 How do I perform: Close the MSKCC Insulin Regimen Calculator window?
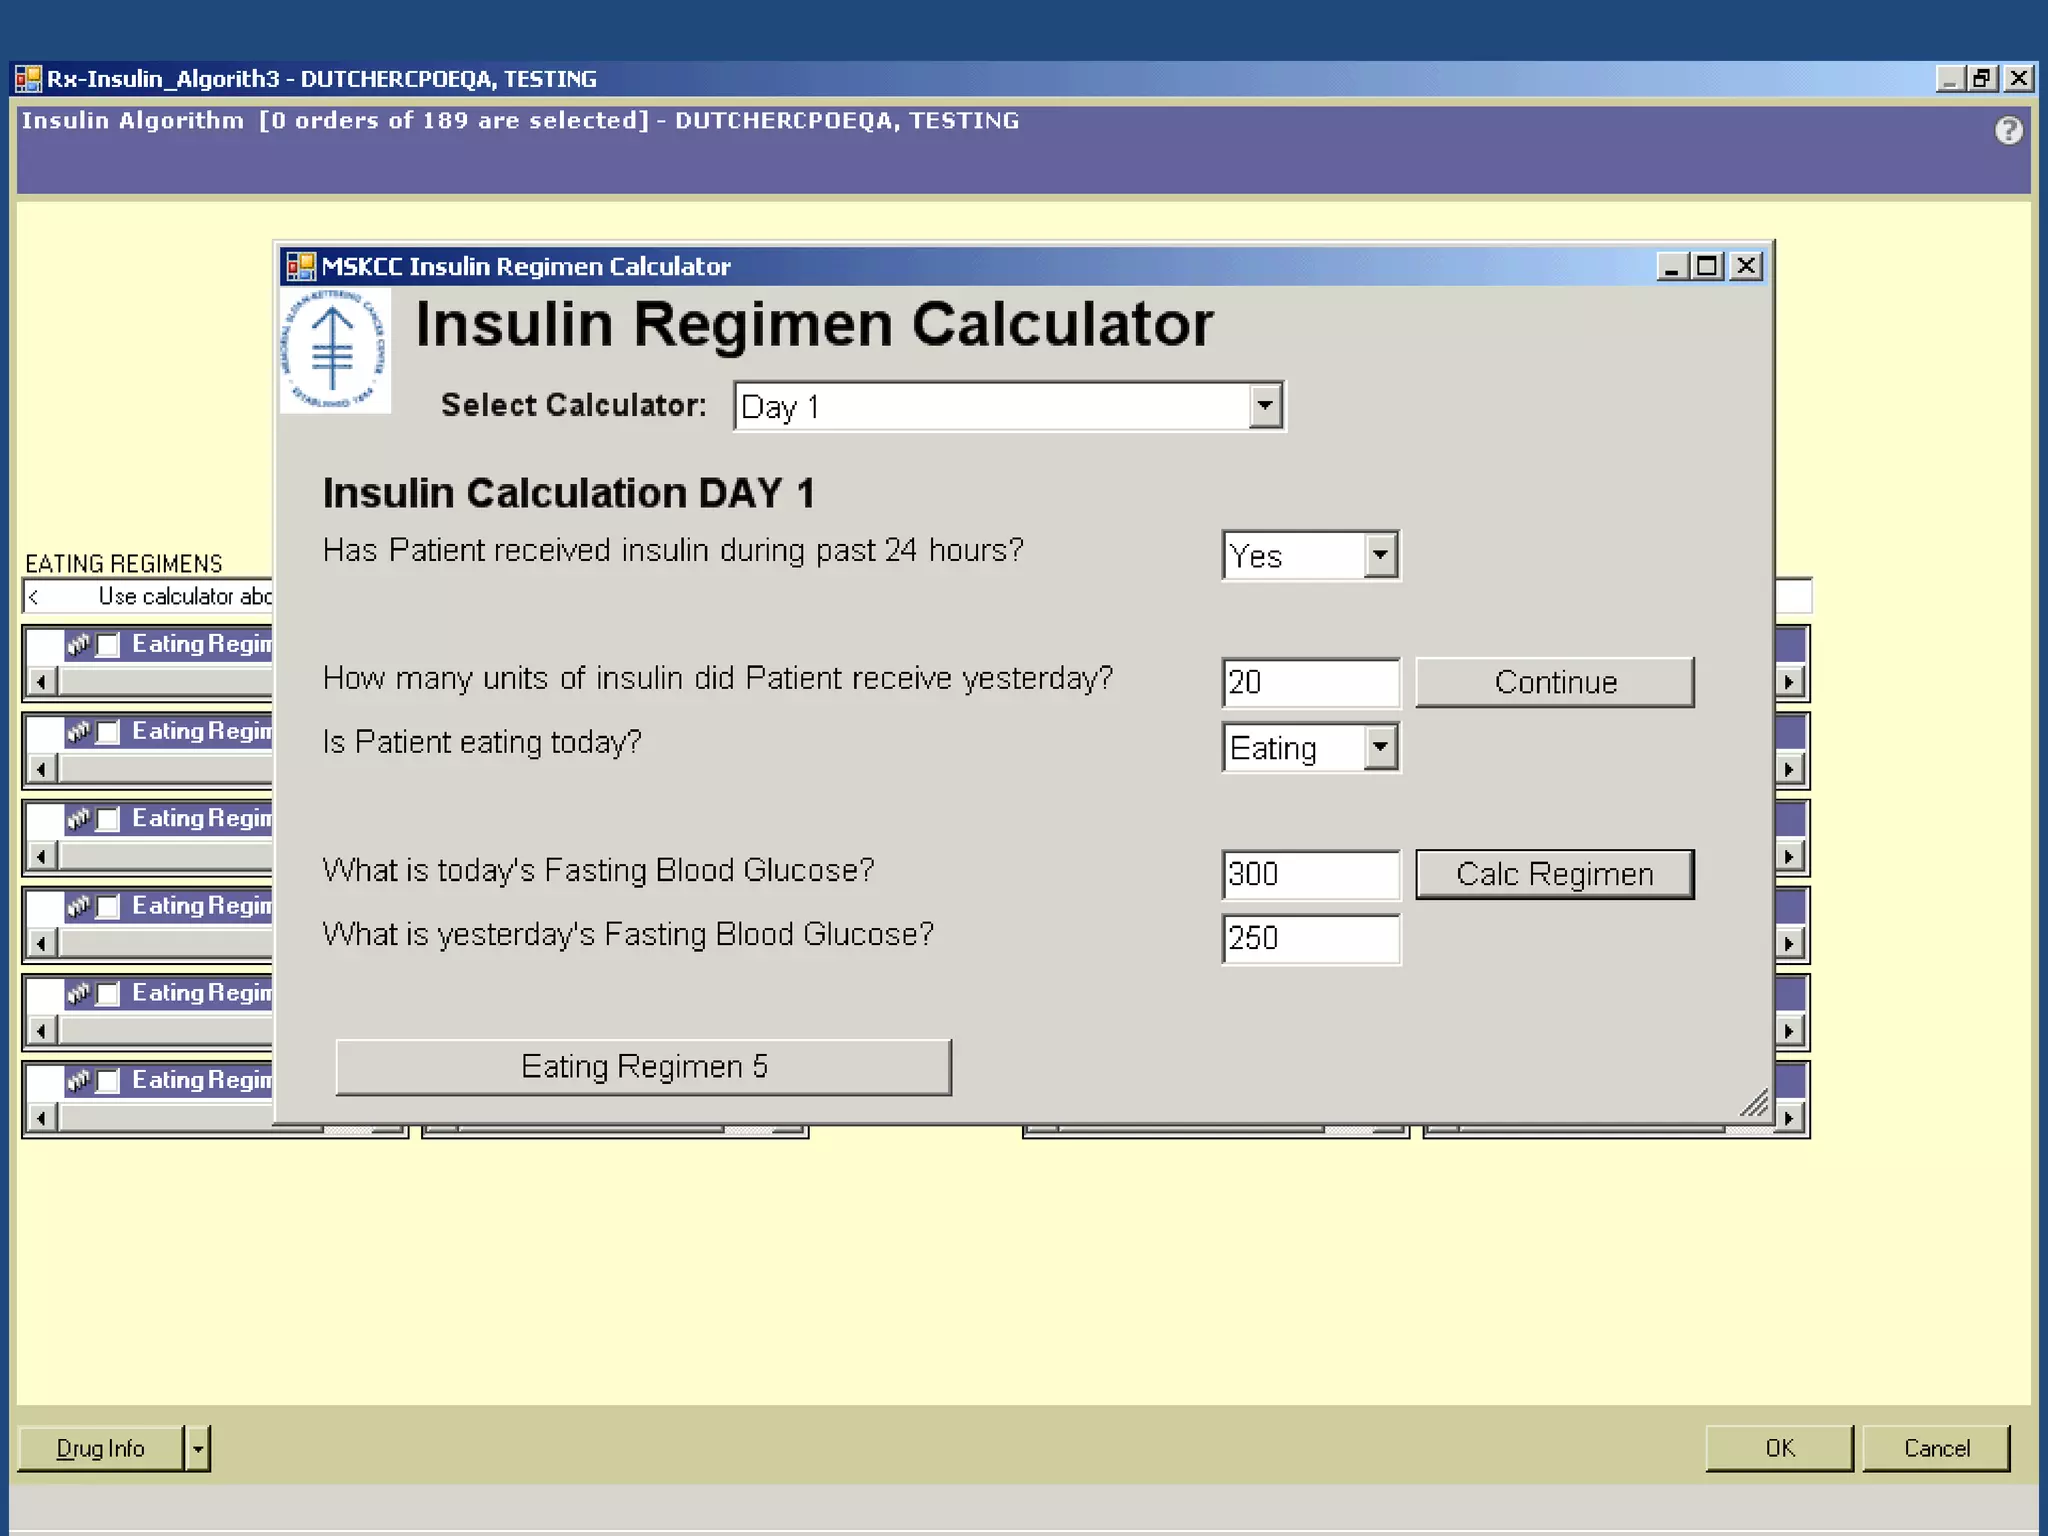pyautogui.click(x=1746, y=266)
